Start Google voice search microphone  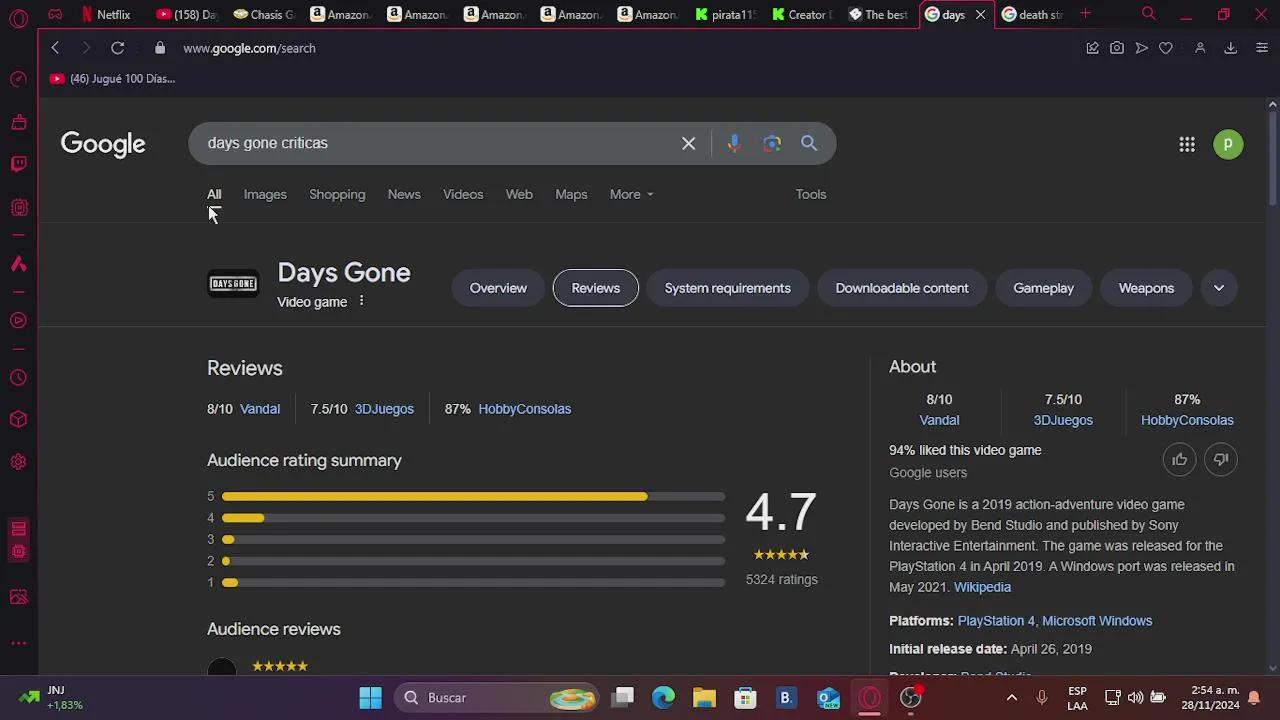point(734,144)
